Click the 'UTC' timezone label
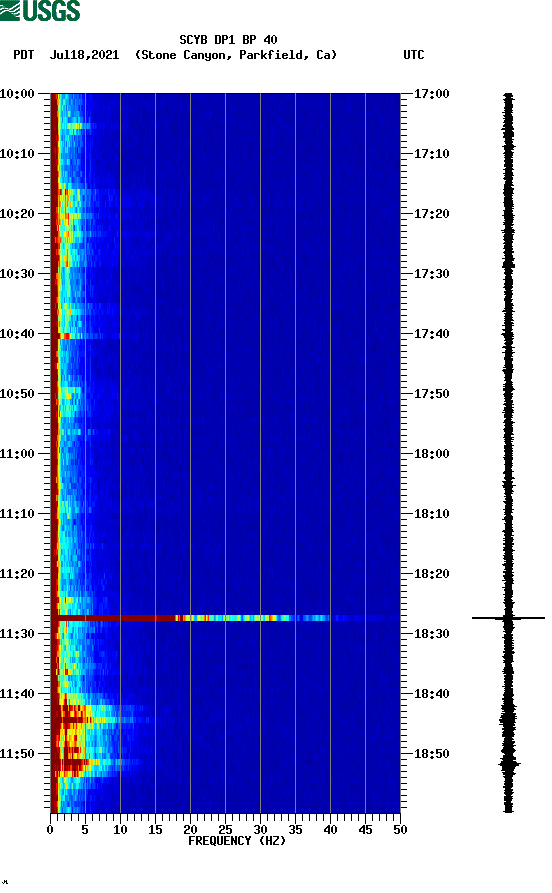Viewport: 552px width, 893px height. (414, 55)
